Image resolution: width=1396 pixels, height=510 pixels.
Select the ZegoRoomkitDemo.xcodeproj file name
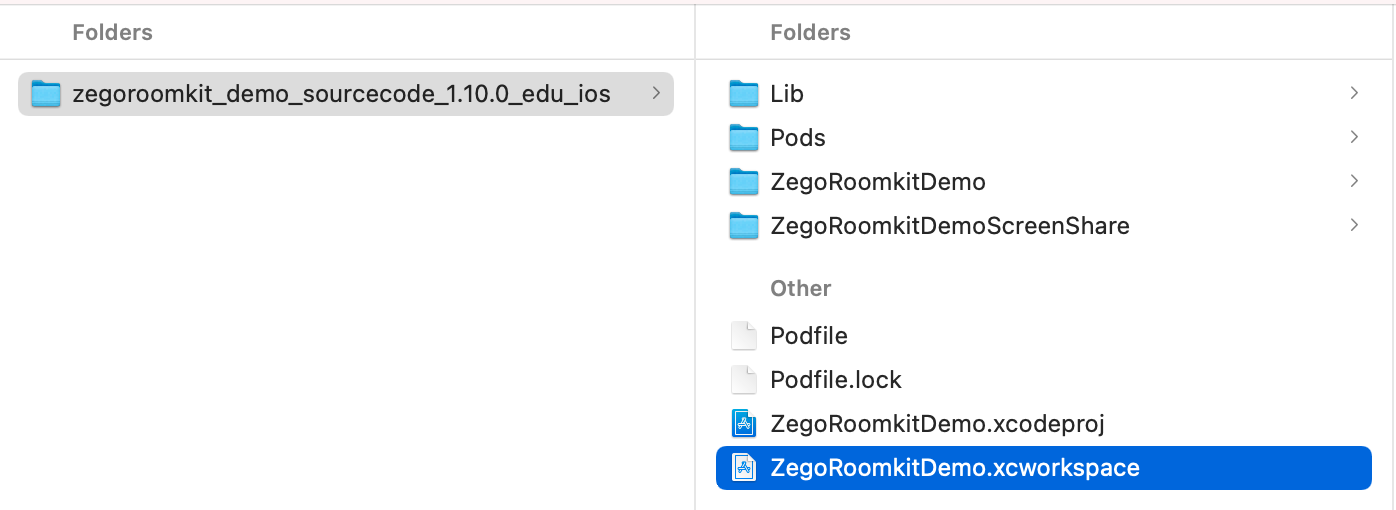(937, 424)
